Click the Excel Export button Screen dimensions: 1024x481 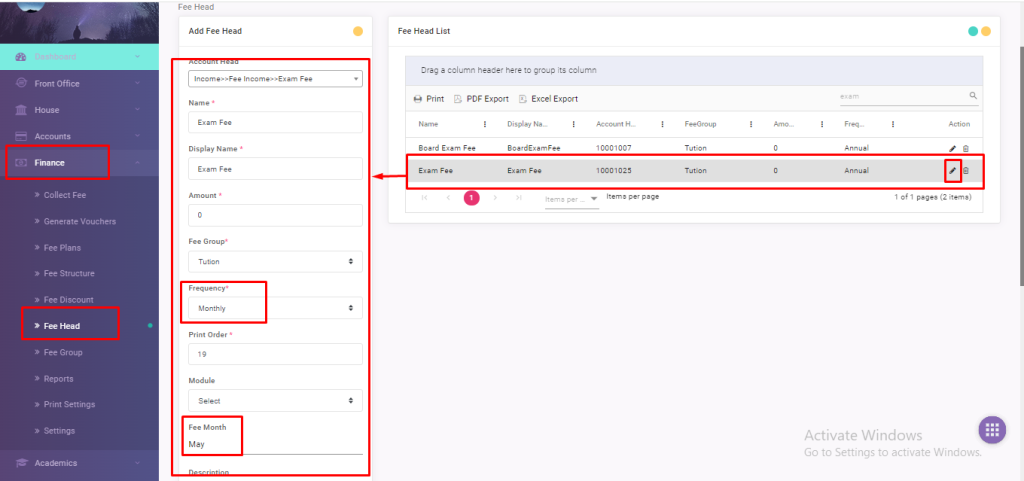tap(548, 99)
